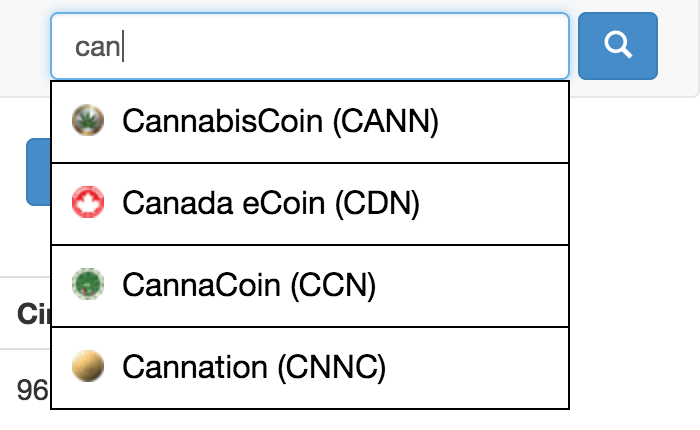This screenshot has height=430, width=700.
Task: Click the CannabisCoin green leaf coin icon
Action: tap(88, 120)
